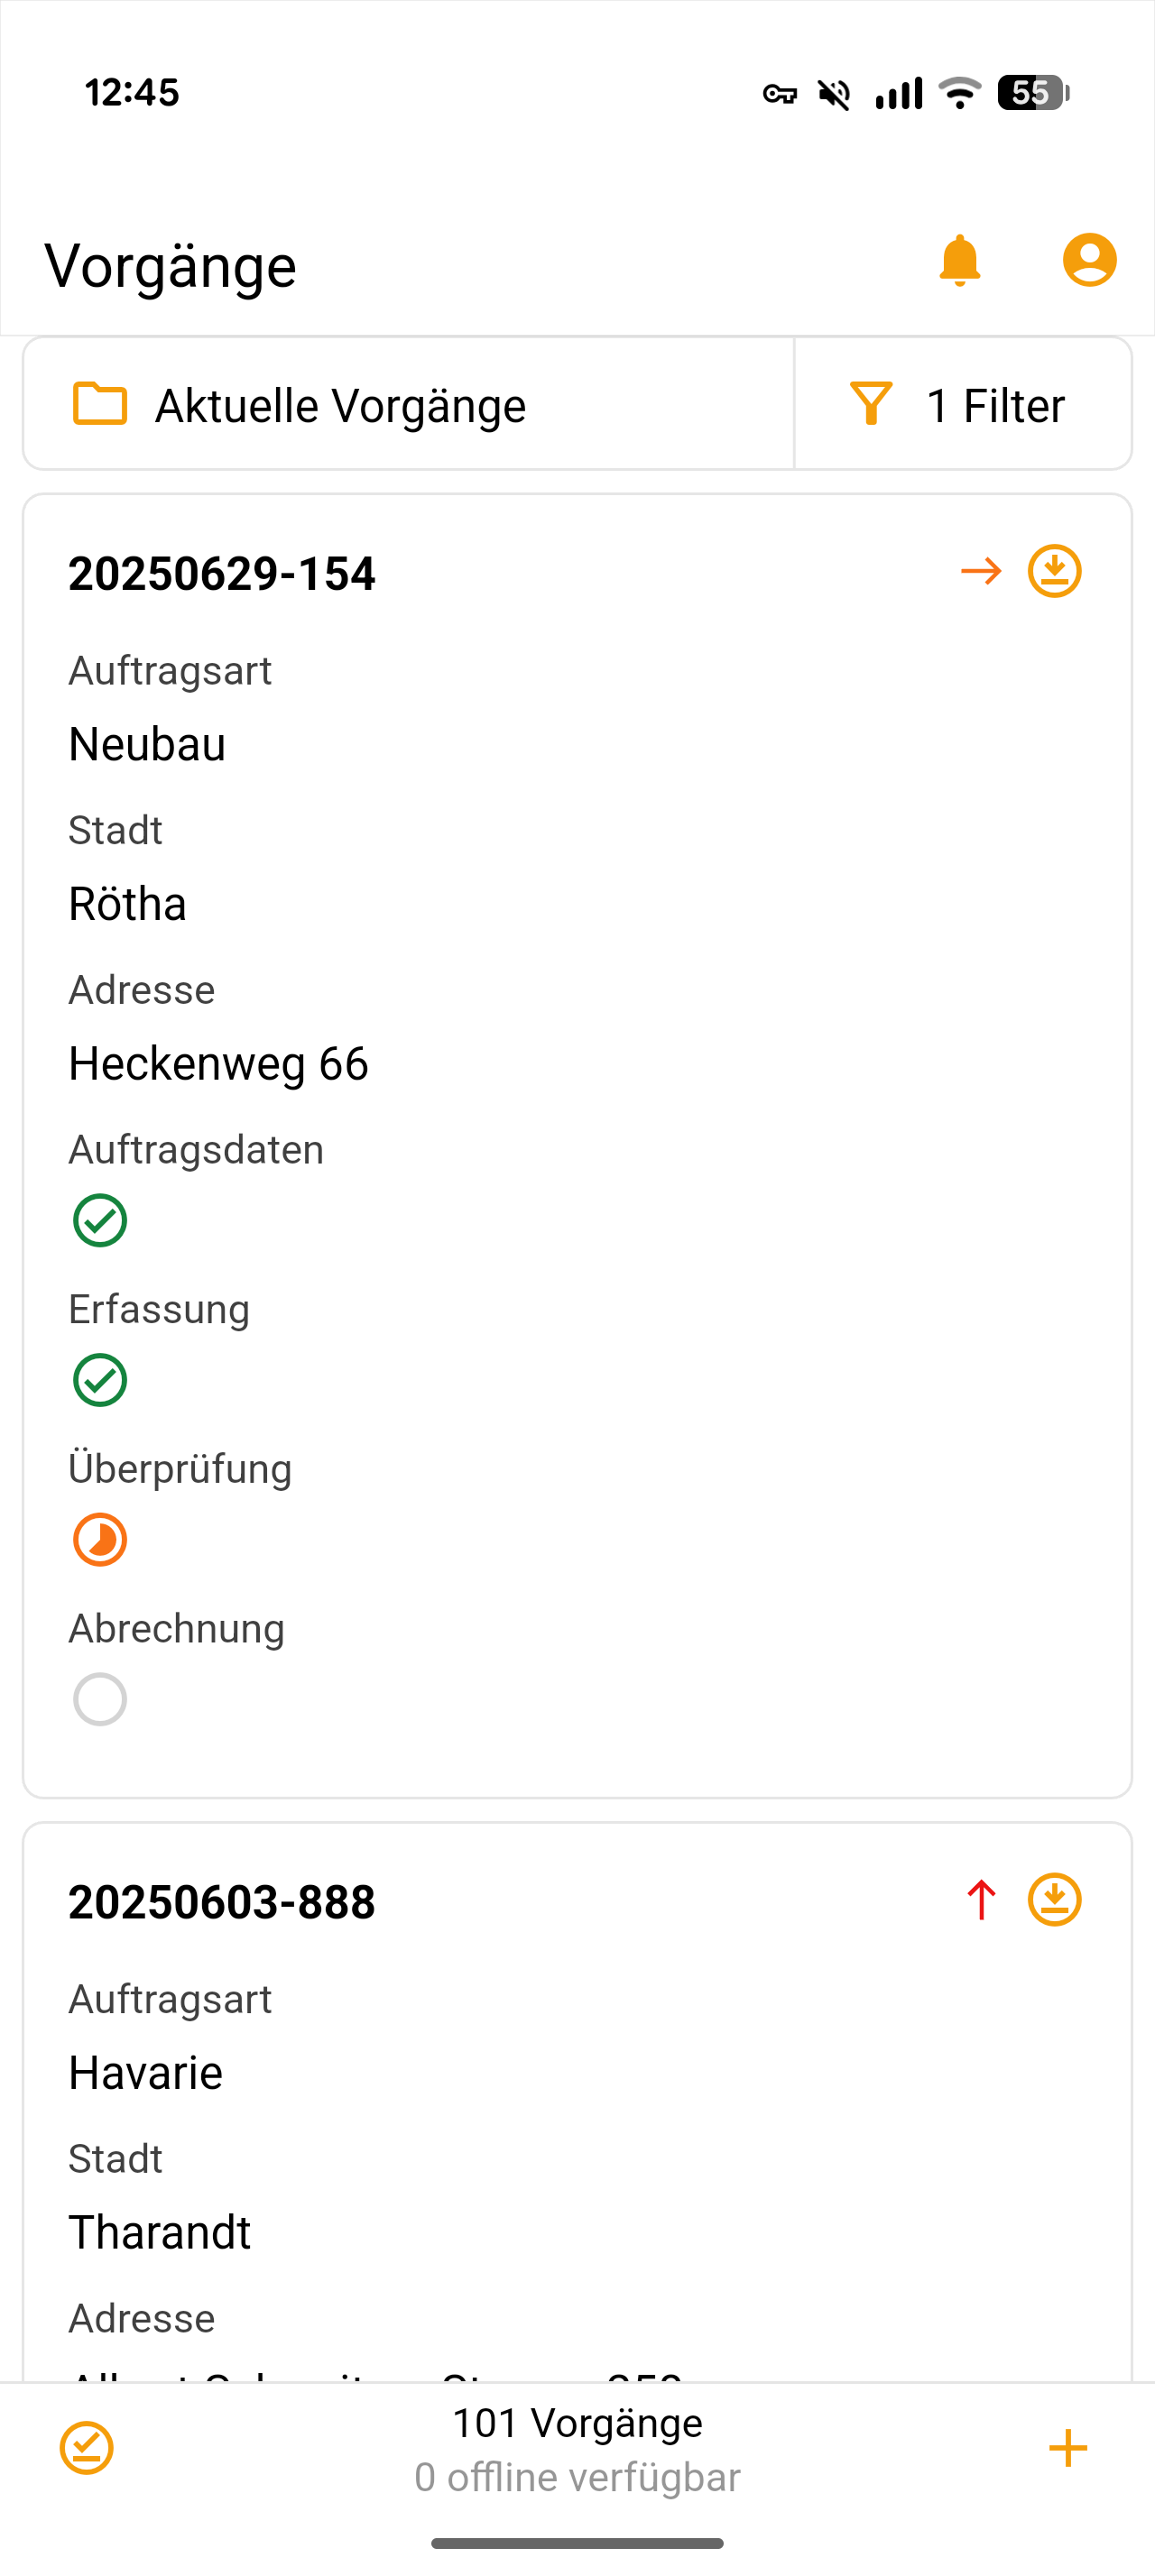Tap the orange folder icon
Screen dimensions: 1155x2576
(x=100, y=404)
